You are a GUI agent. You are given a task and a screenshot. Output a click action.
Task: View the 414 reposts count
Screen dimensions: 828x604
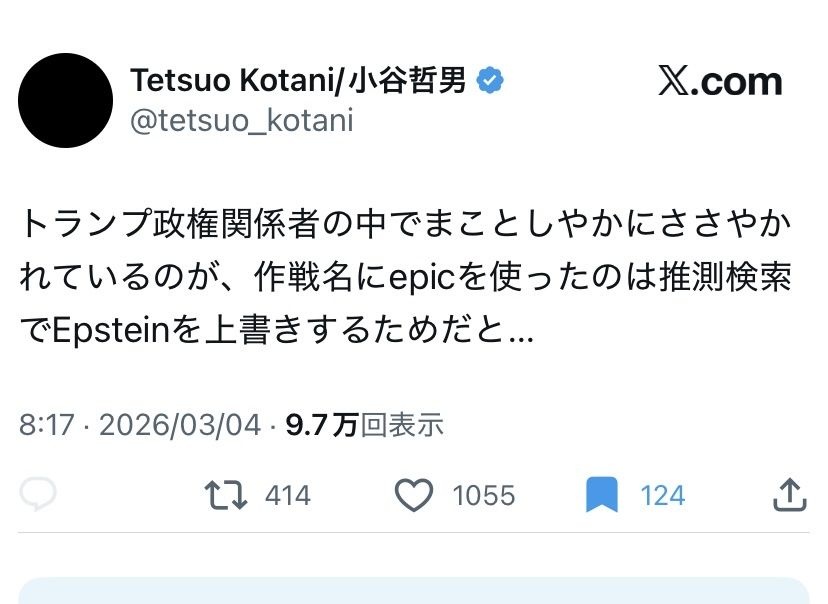[288, 496]
